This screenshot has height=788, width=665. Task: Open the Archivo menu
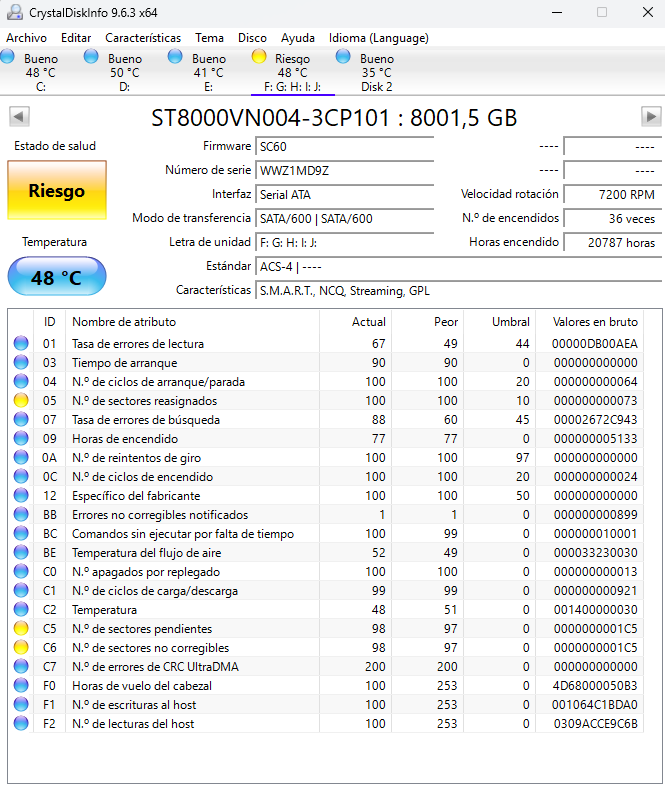pos(27,38)
